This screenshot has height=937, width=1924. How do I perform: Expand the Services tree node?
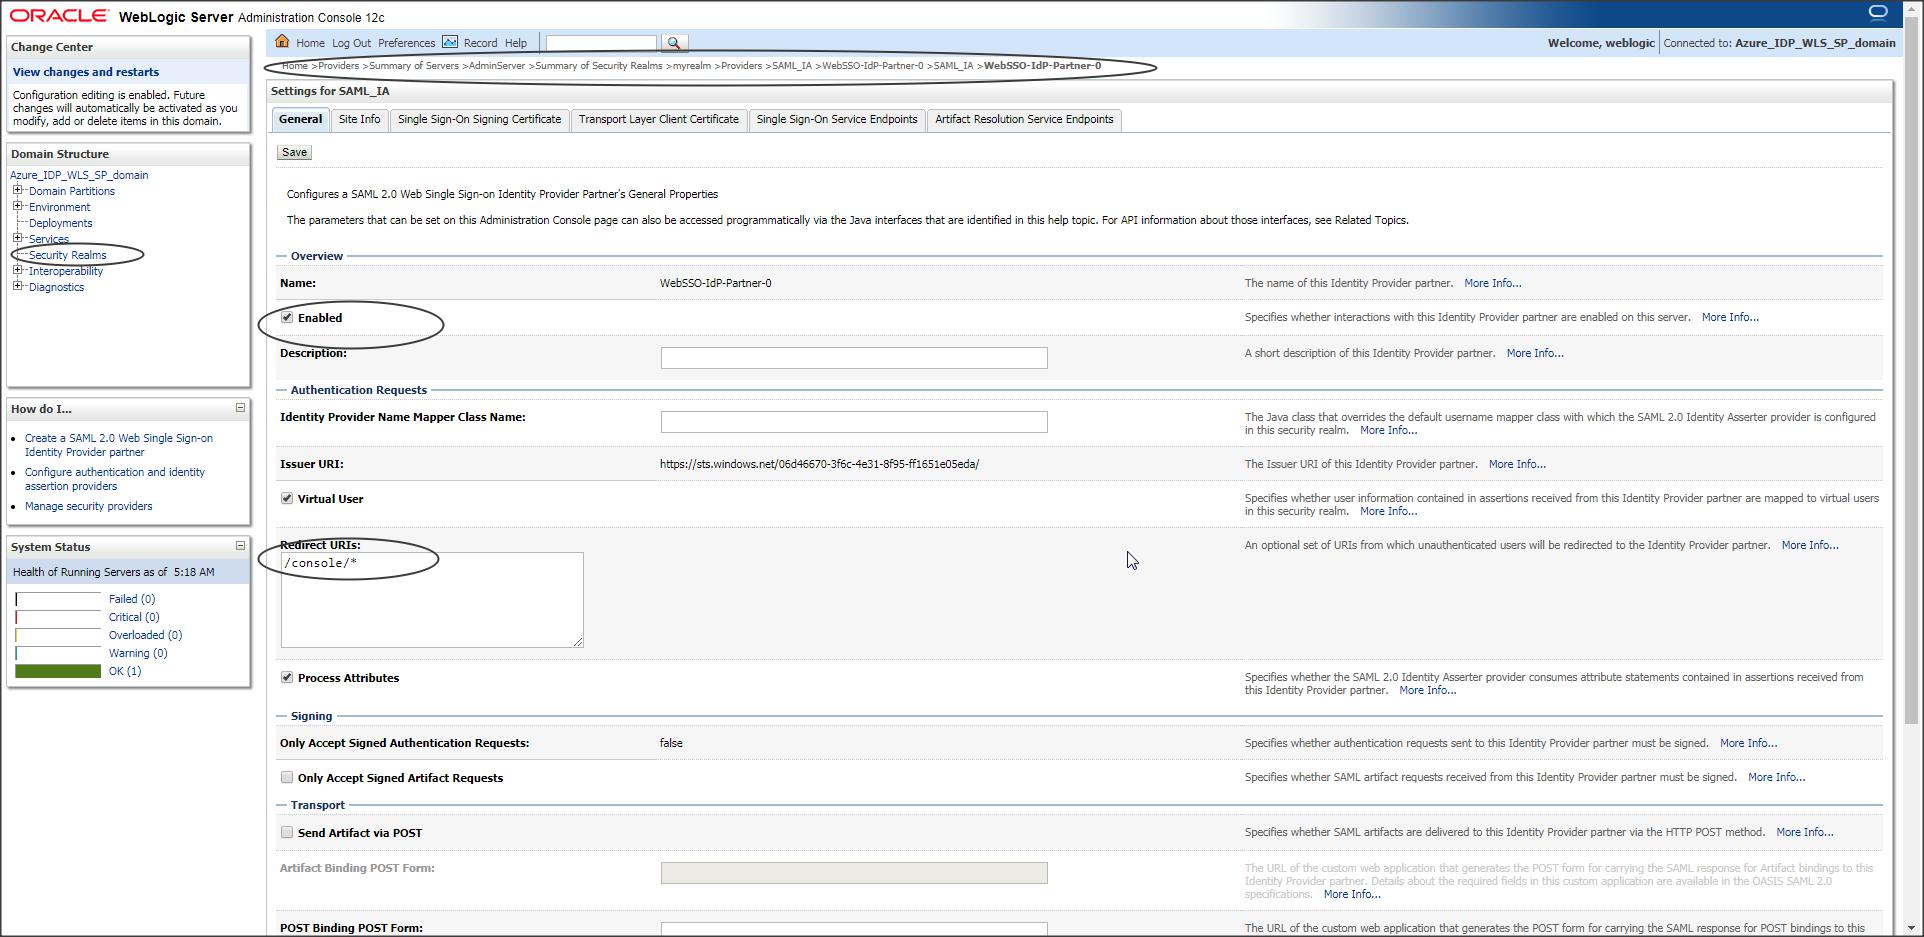[17, 238]
